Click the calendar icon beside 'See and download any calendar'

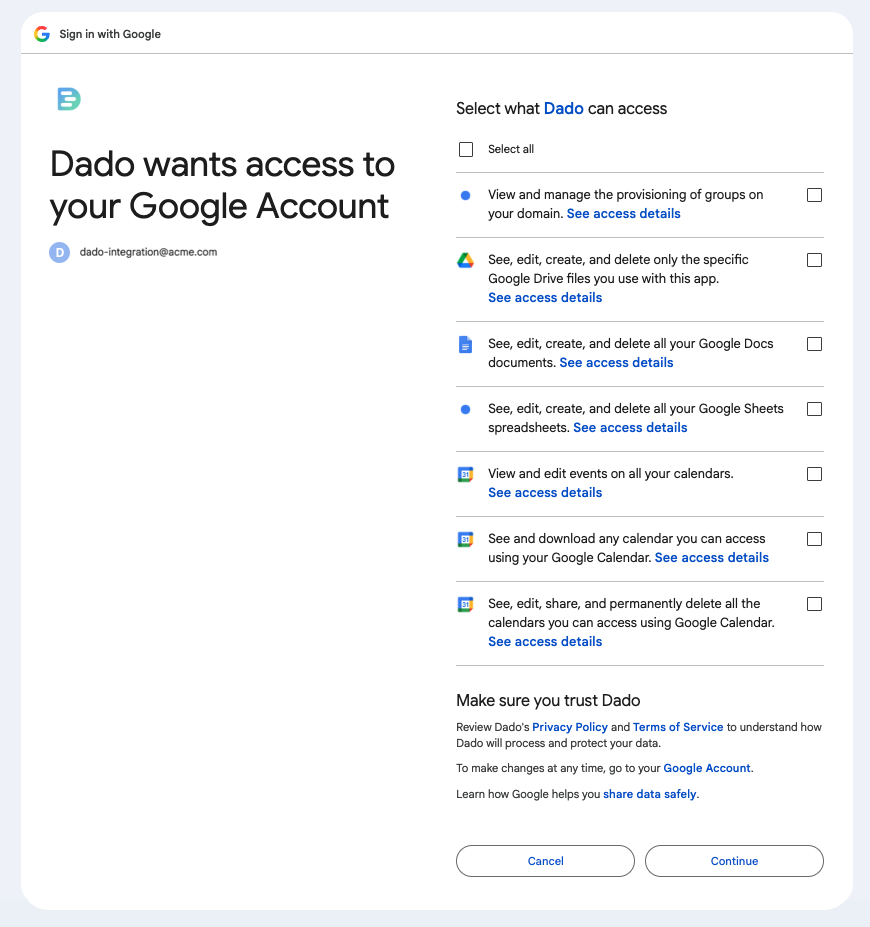pos(466,539)
